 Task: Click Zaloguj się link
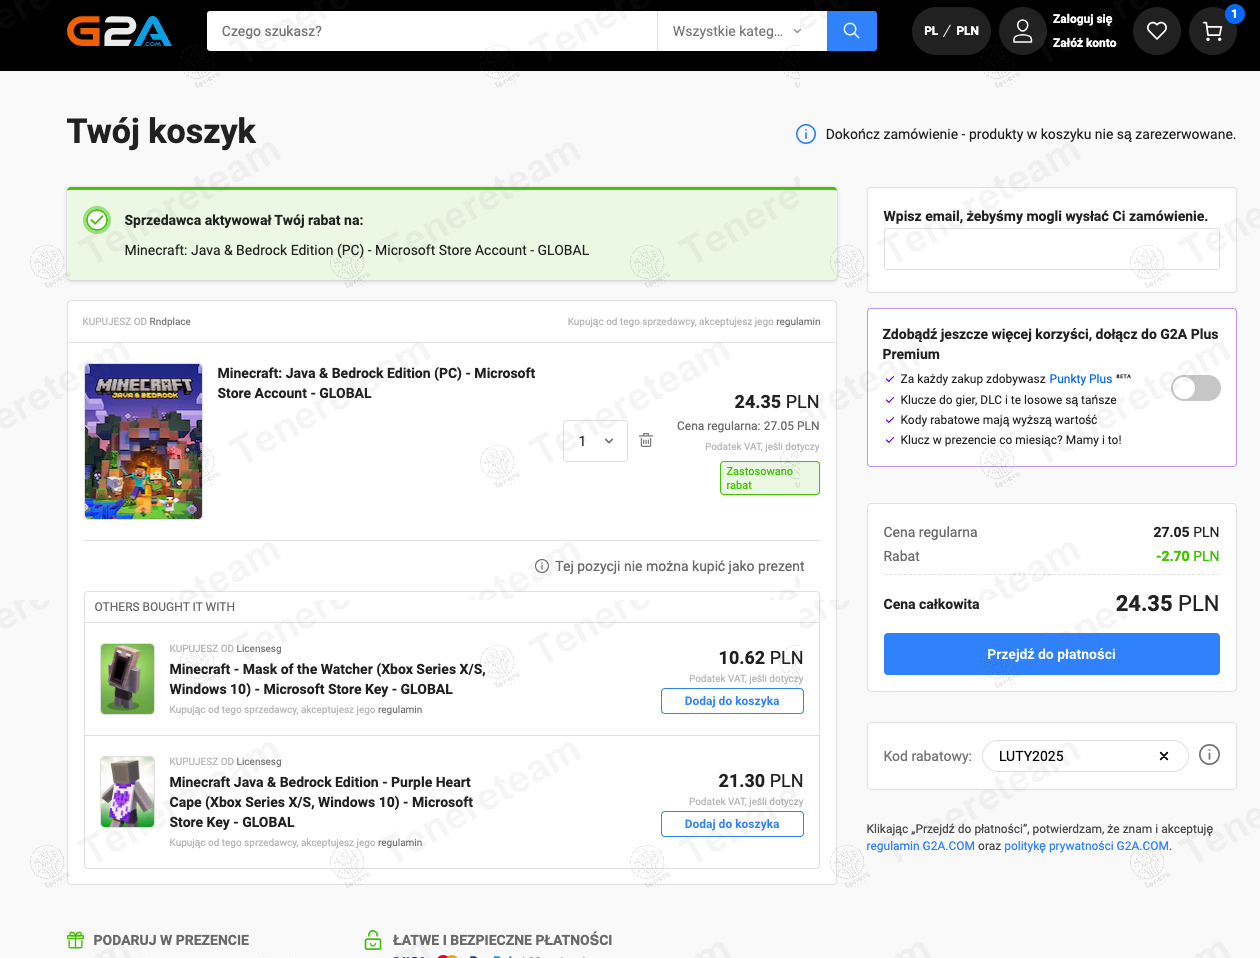[1082, 19]
